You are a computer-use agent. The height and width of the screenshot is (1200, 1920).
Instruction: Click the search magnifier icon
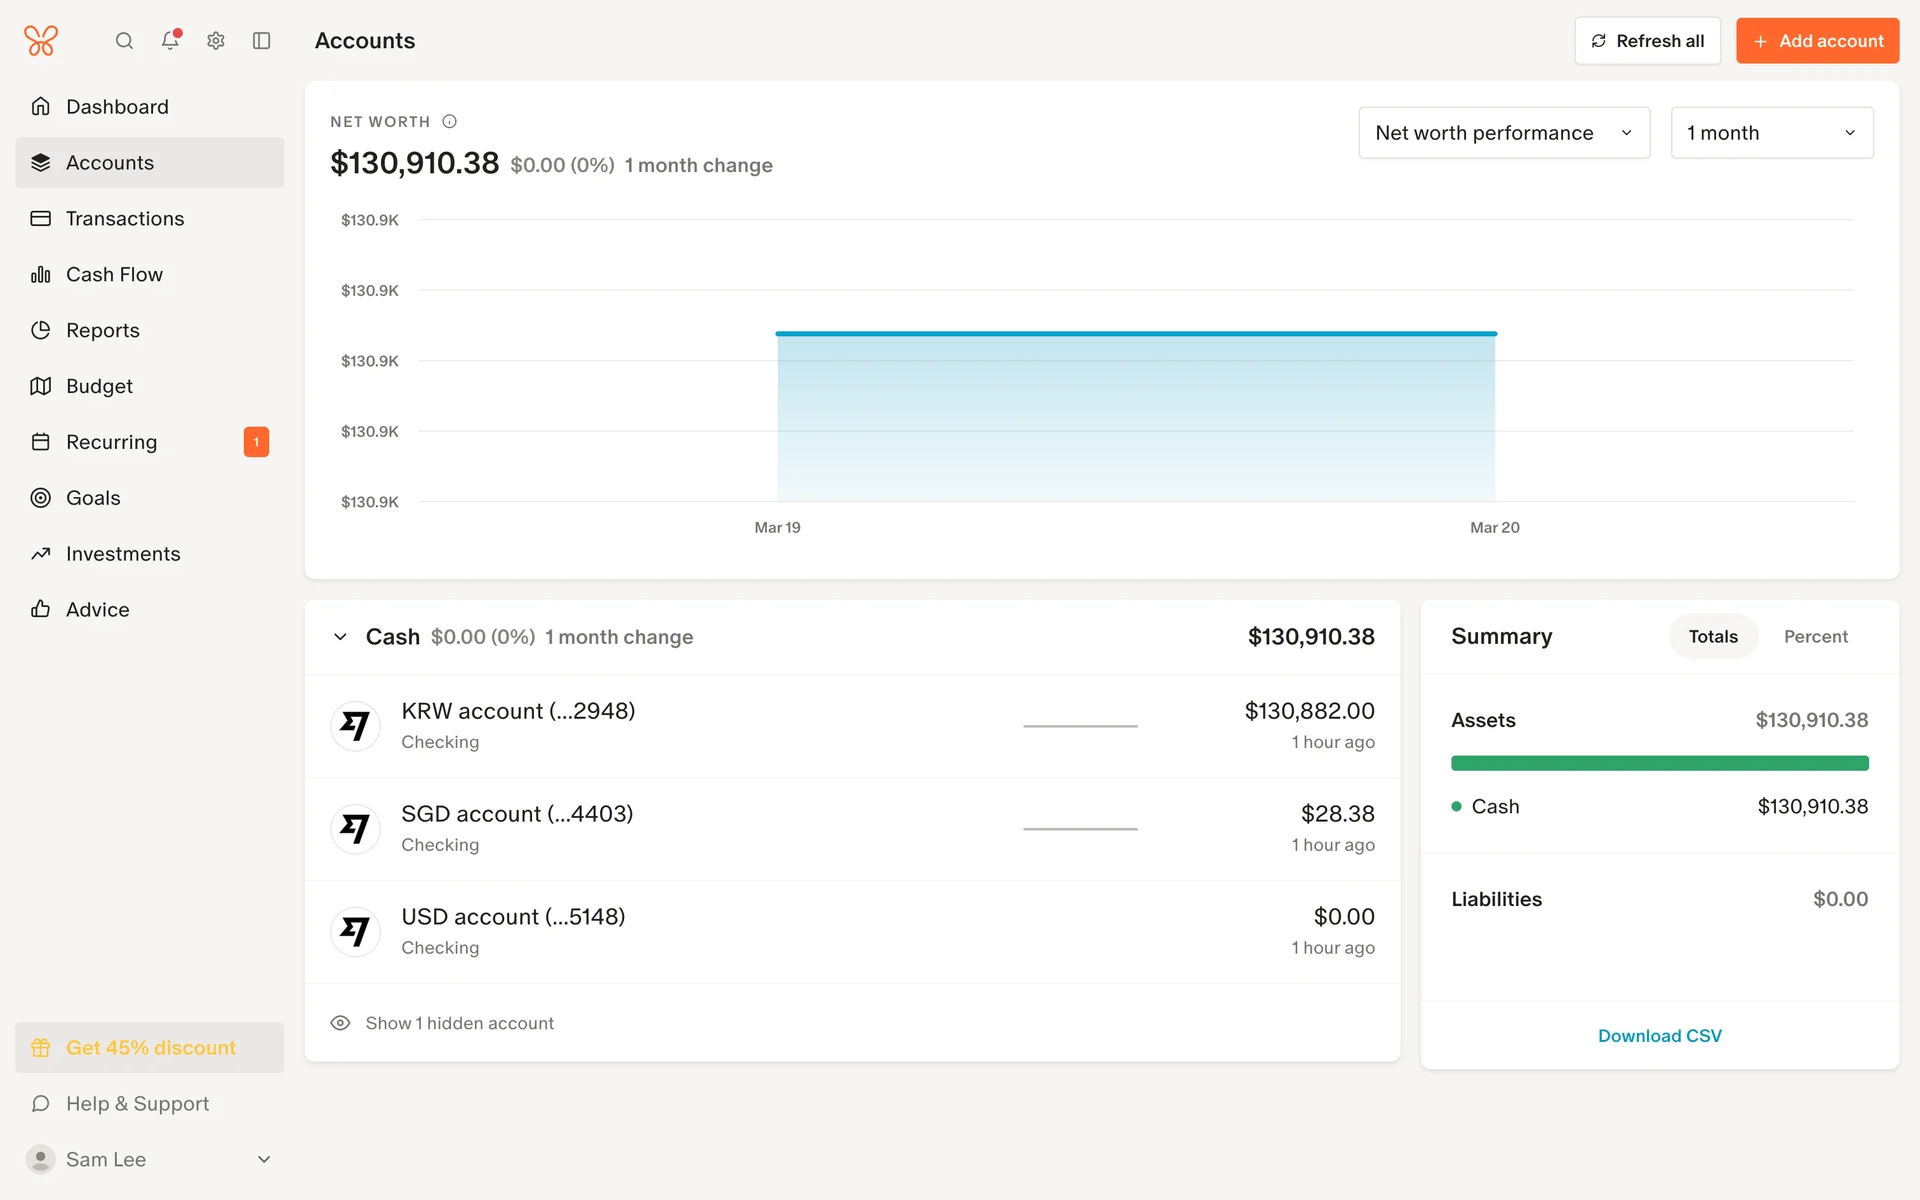124,41
